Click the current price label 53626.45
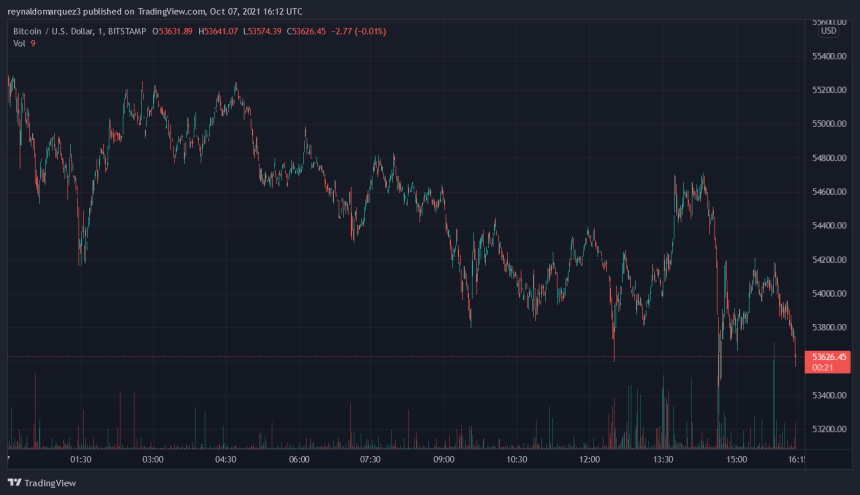 pyautogui.click(x=830, y=357)
